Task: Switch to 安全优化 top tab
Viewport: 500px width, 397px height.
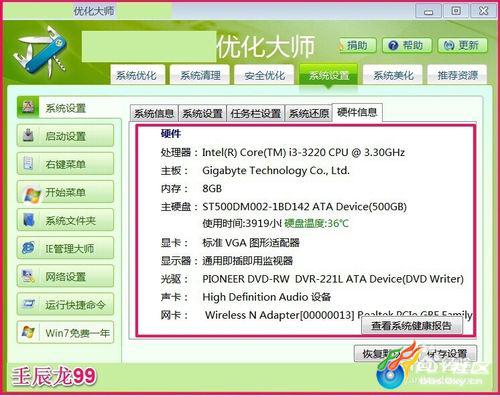Action: pyautogui.click(x=265, y=75)
